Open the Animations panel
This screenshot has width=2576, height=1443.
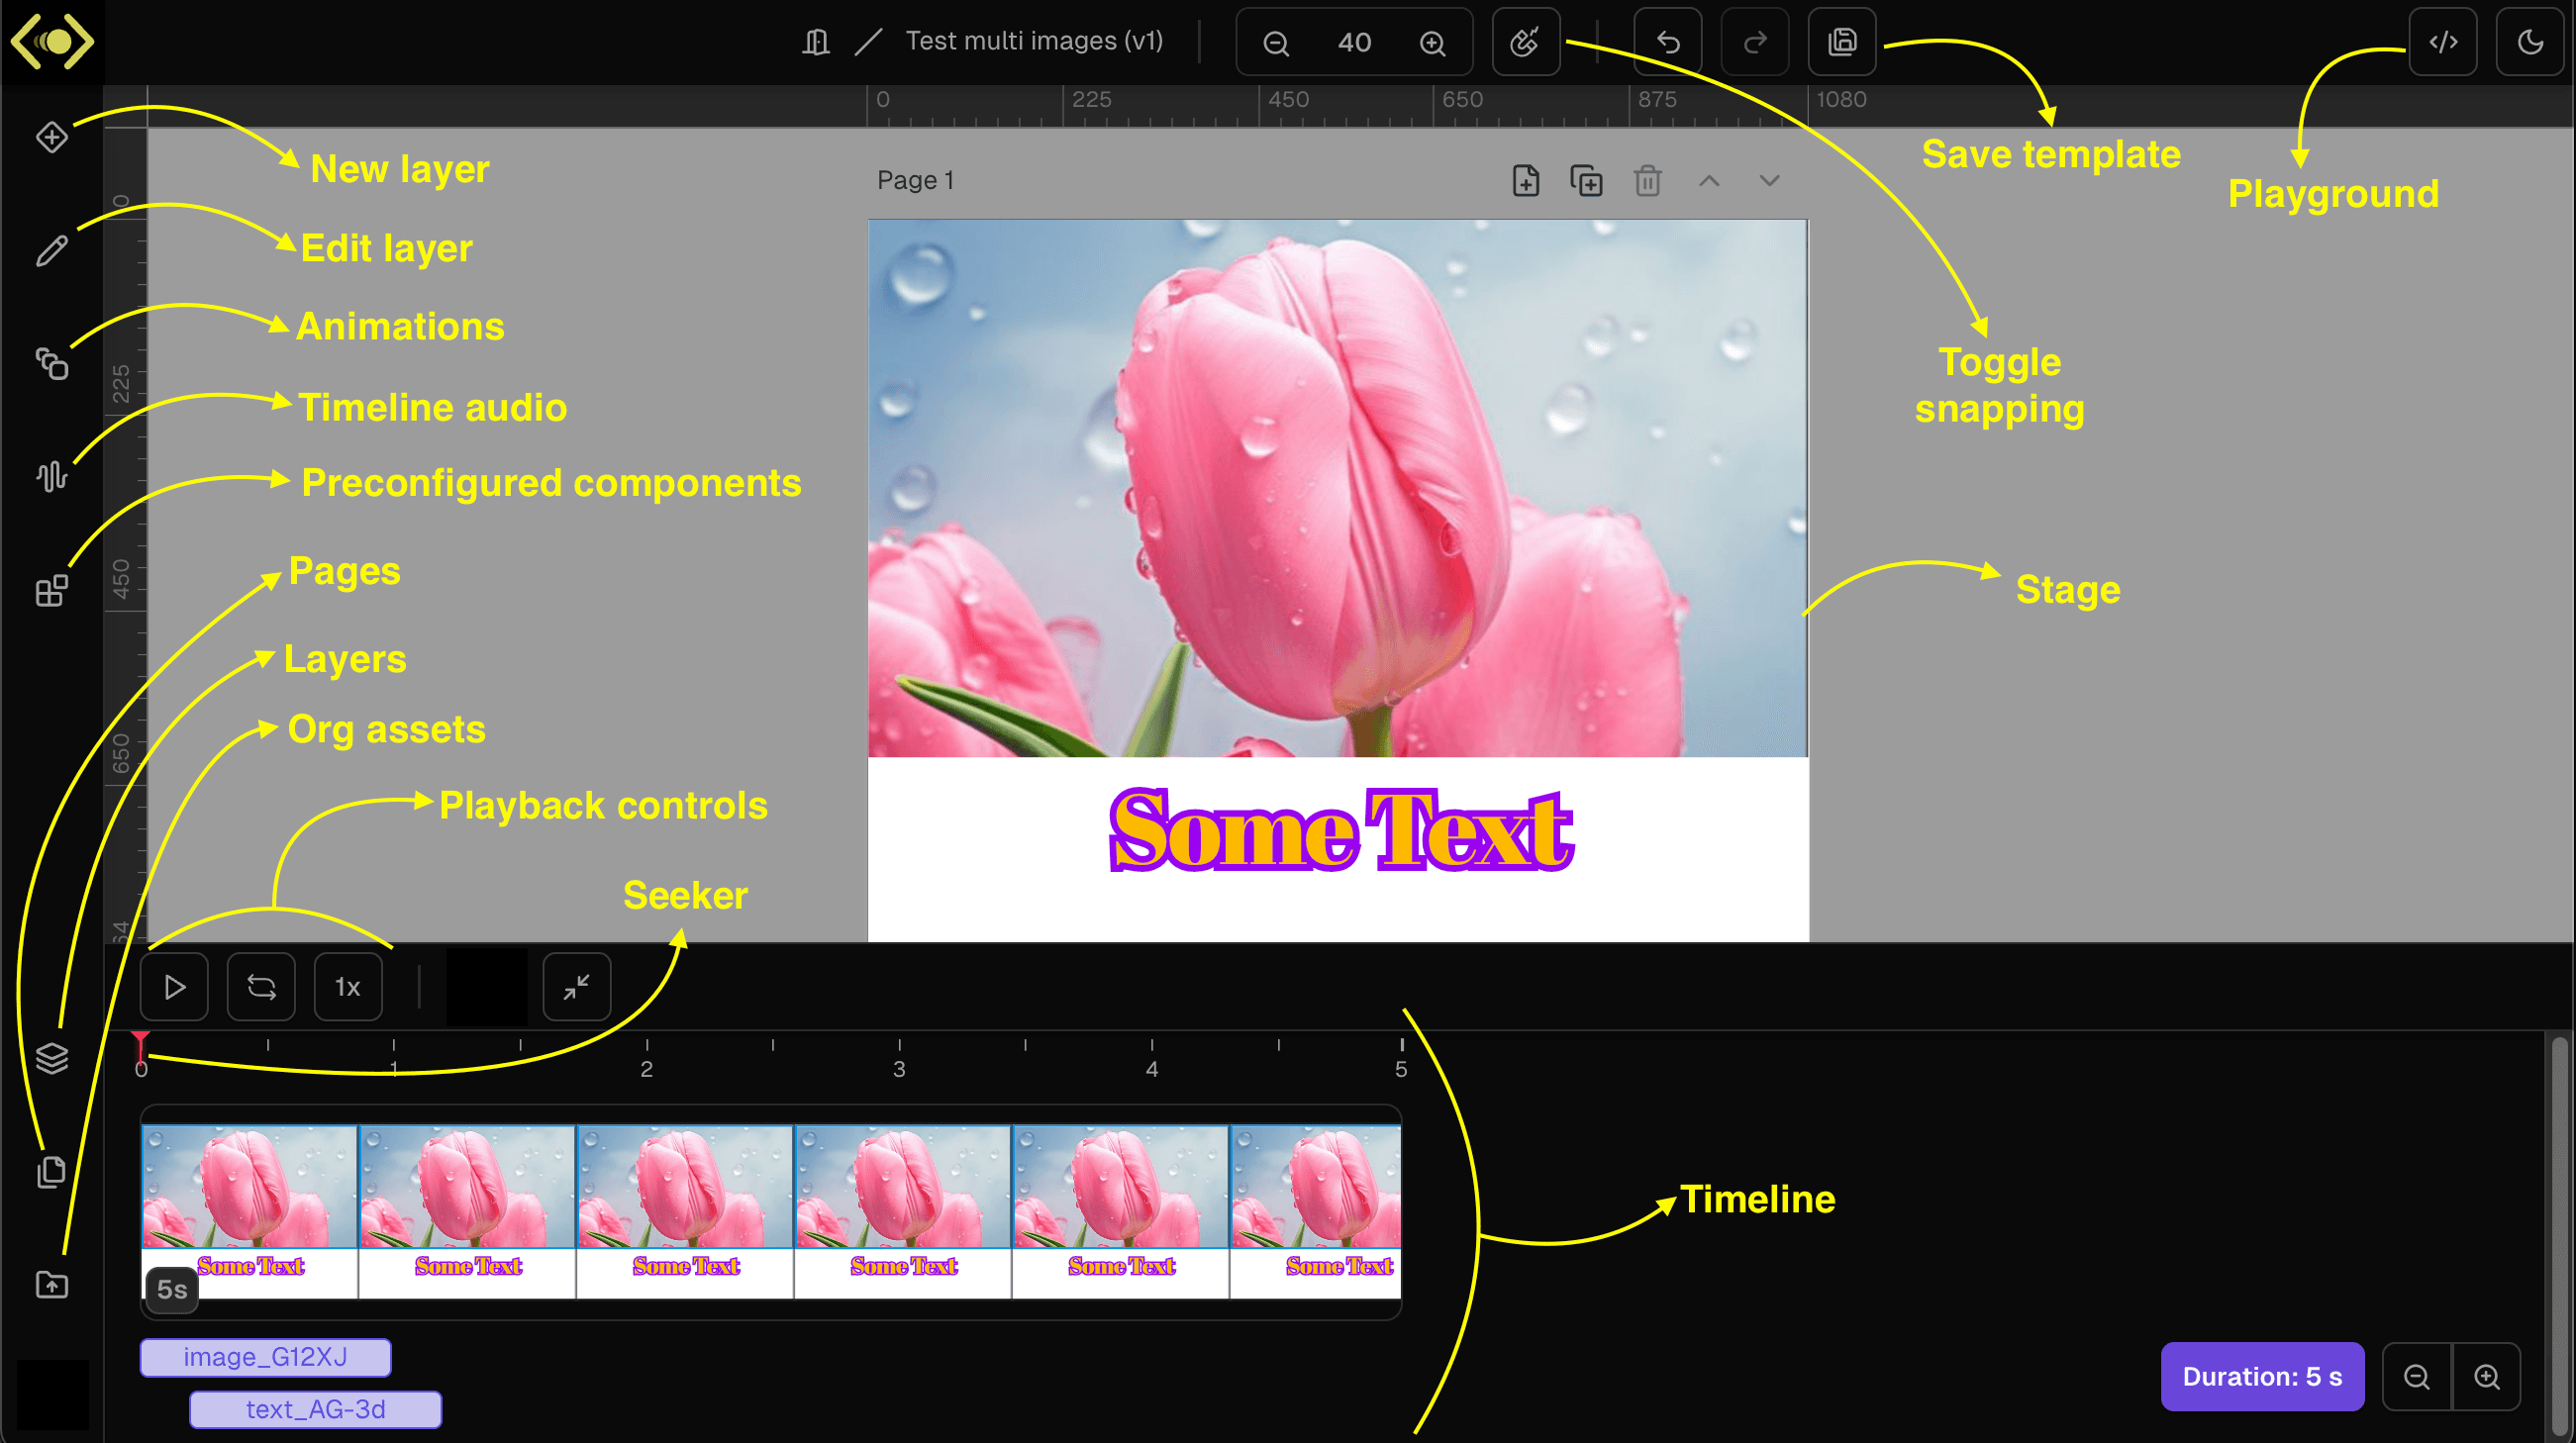pos(51,363)
